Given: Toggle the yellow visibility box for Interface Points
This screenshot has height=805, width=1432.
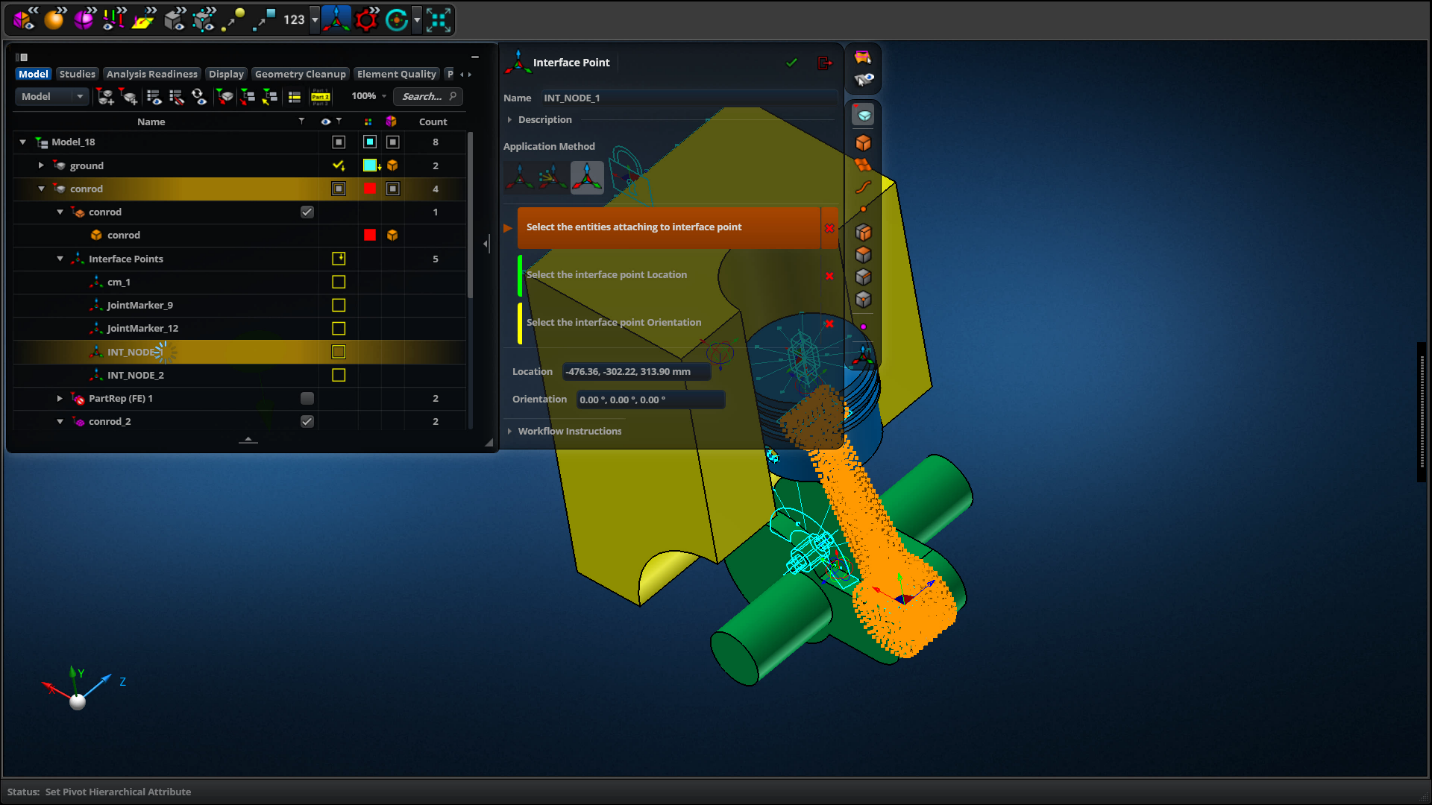Looking at the screenshot, I should [338, 258].
